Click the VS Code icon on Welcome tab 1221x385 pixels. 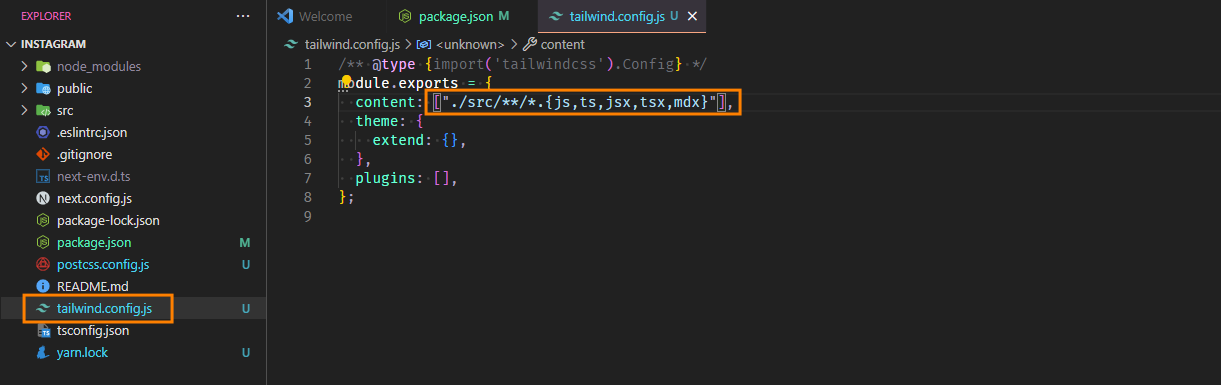click(x=285, y=16)
